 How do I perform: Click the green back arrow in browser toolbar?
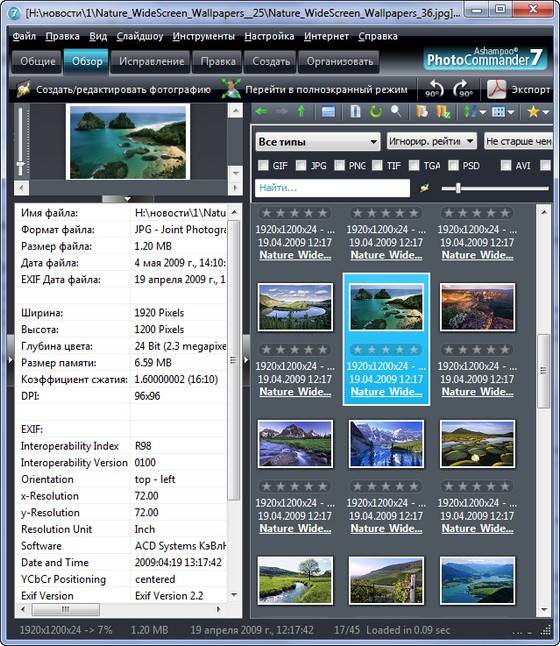(262, 112)
